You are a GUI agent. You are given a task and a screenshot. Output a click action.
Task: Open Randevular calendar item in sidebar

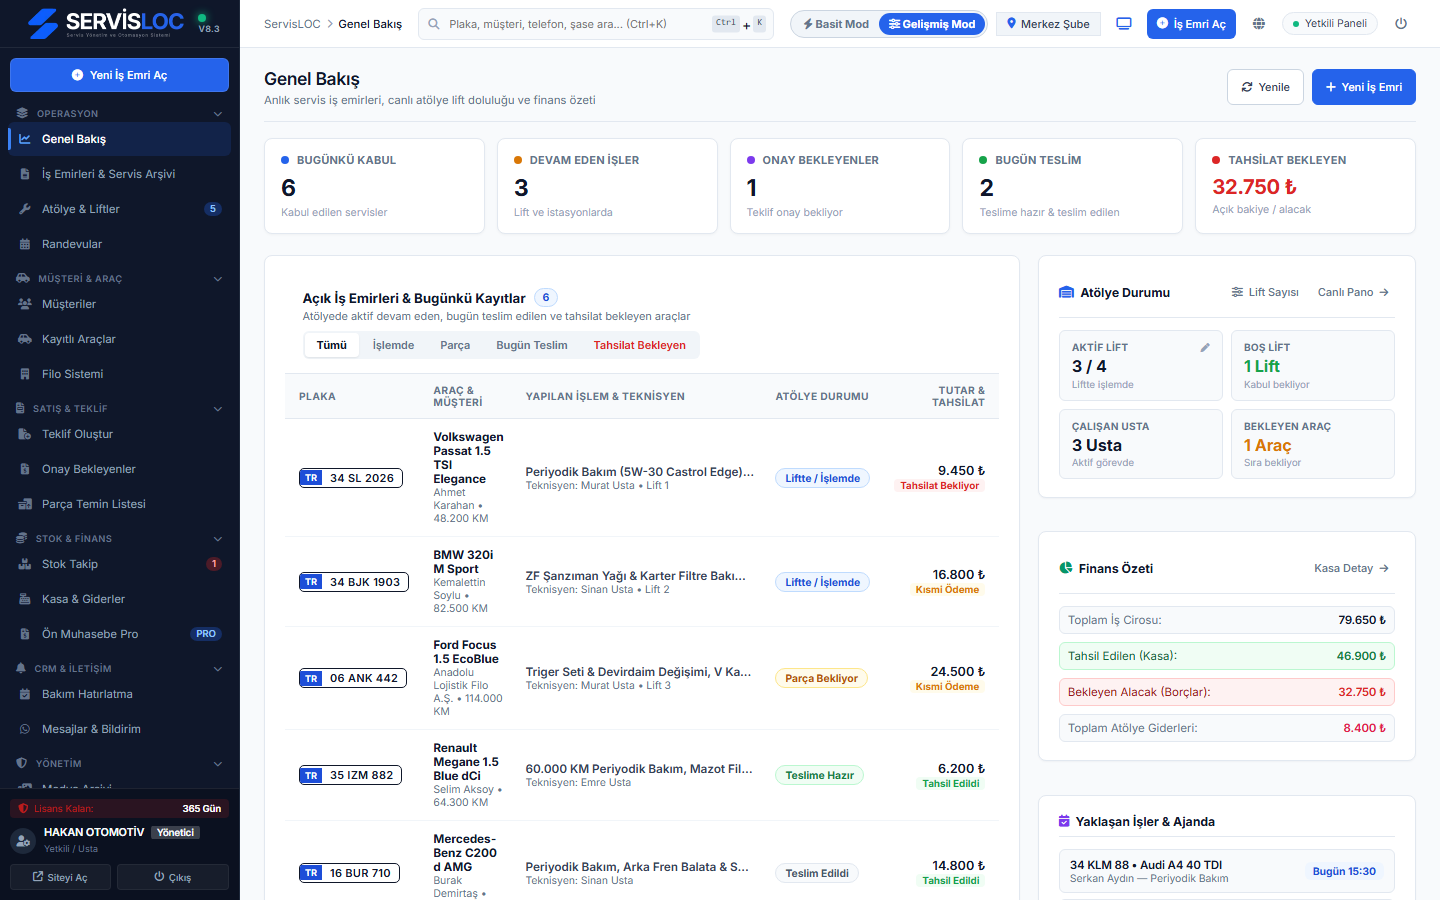120,244
